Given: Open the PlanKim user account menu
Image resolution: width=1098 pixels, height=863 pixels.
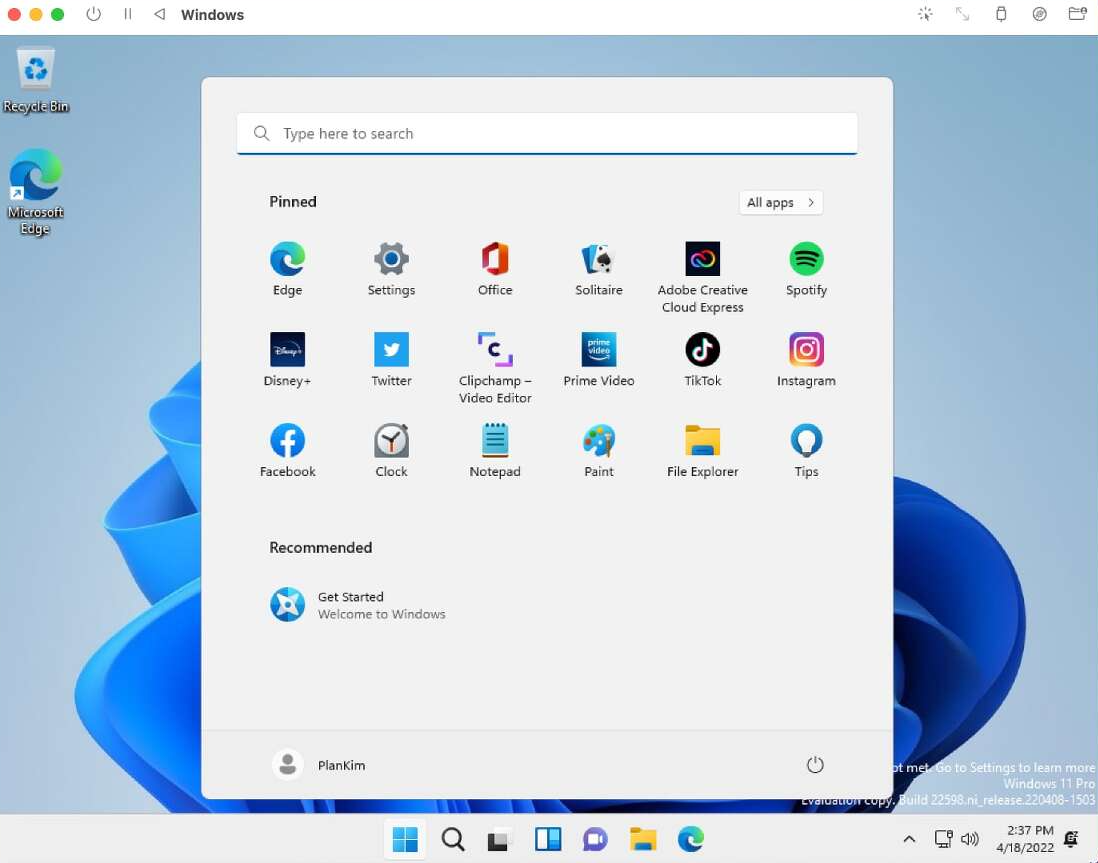Looking at the screenshot, I should pyautogui.click(x=319, y=765).
